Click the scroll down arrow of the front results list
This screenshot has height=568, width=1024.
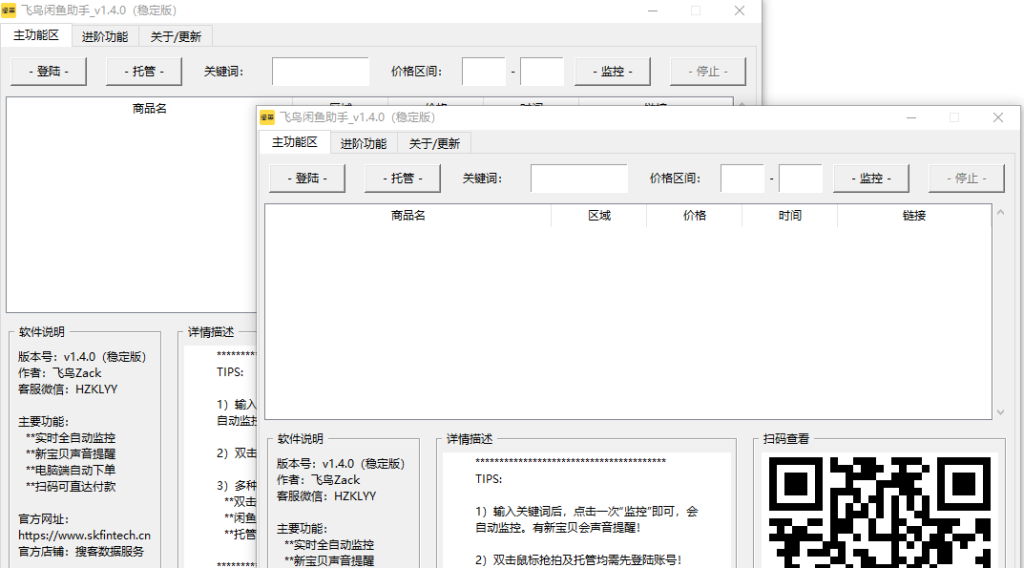(x=1000, y=412)
